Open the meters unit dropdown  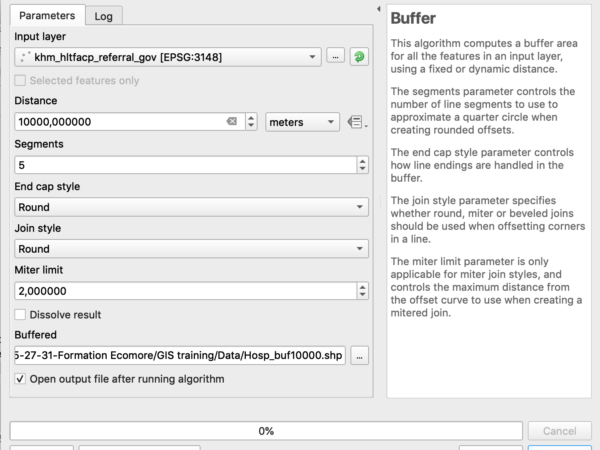click(302, 122)
